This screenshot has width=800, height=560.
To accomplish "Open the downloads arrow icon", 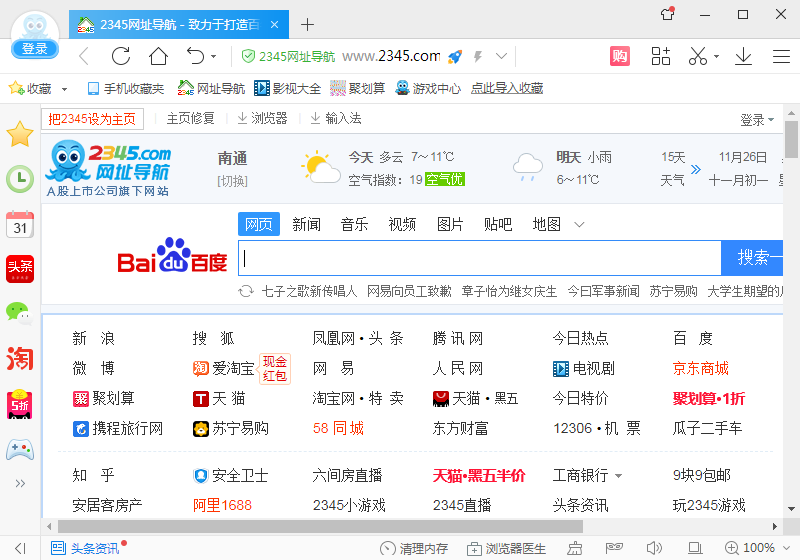I will (x=743, y=56).
